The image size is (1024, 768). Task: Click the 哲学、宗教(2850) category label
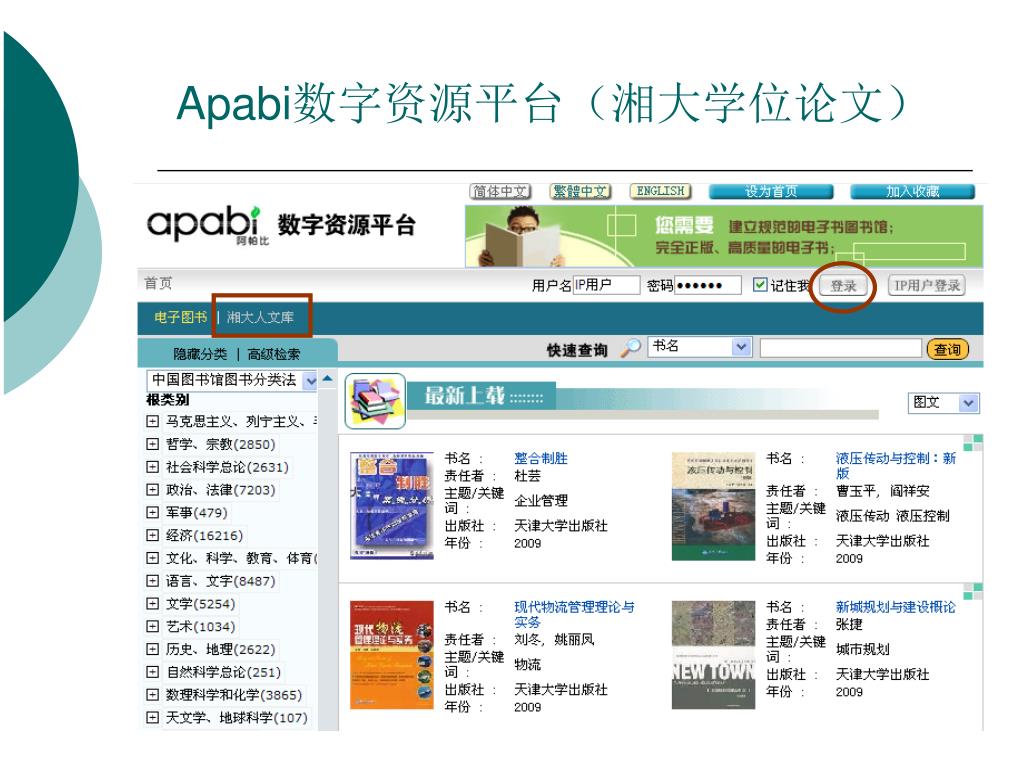click(x=220, y=444)
